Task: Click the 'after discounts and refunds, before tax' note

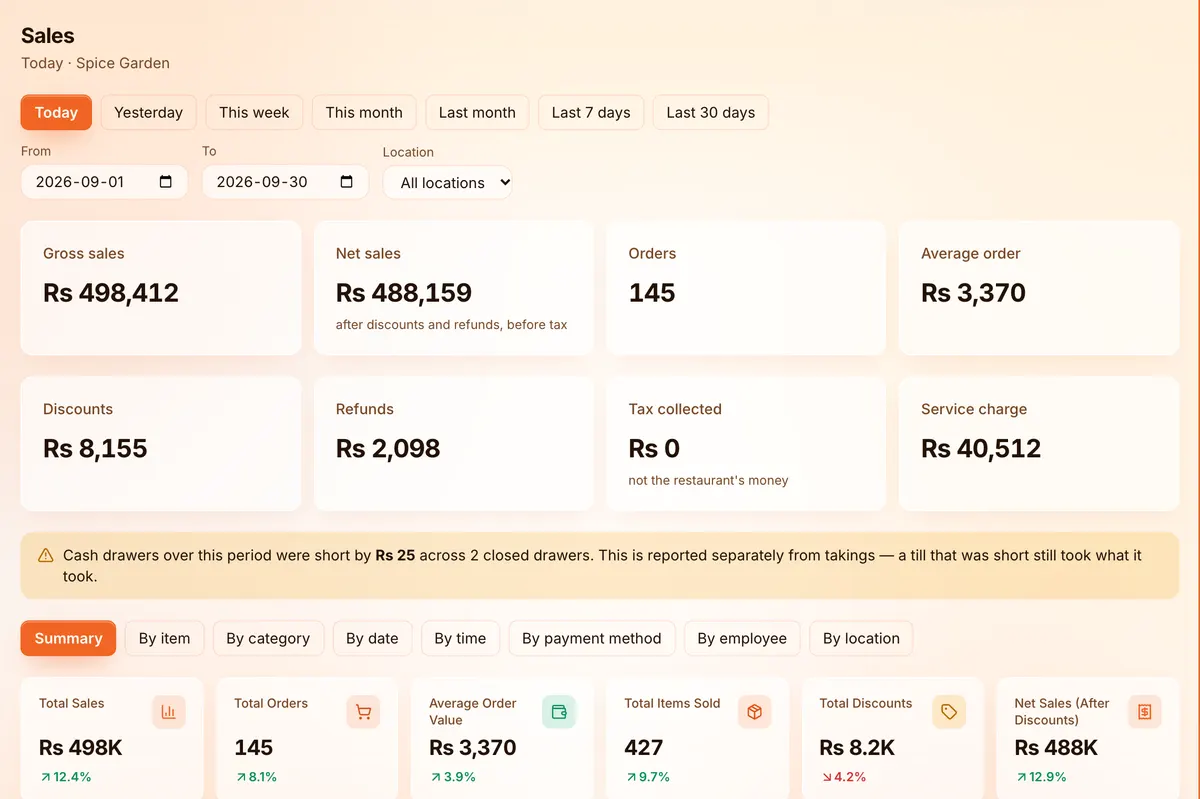Action: [451, 324]
